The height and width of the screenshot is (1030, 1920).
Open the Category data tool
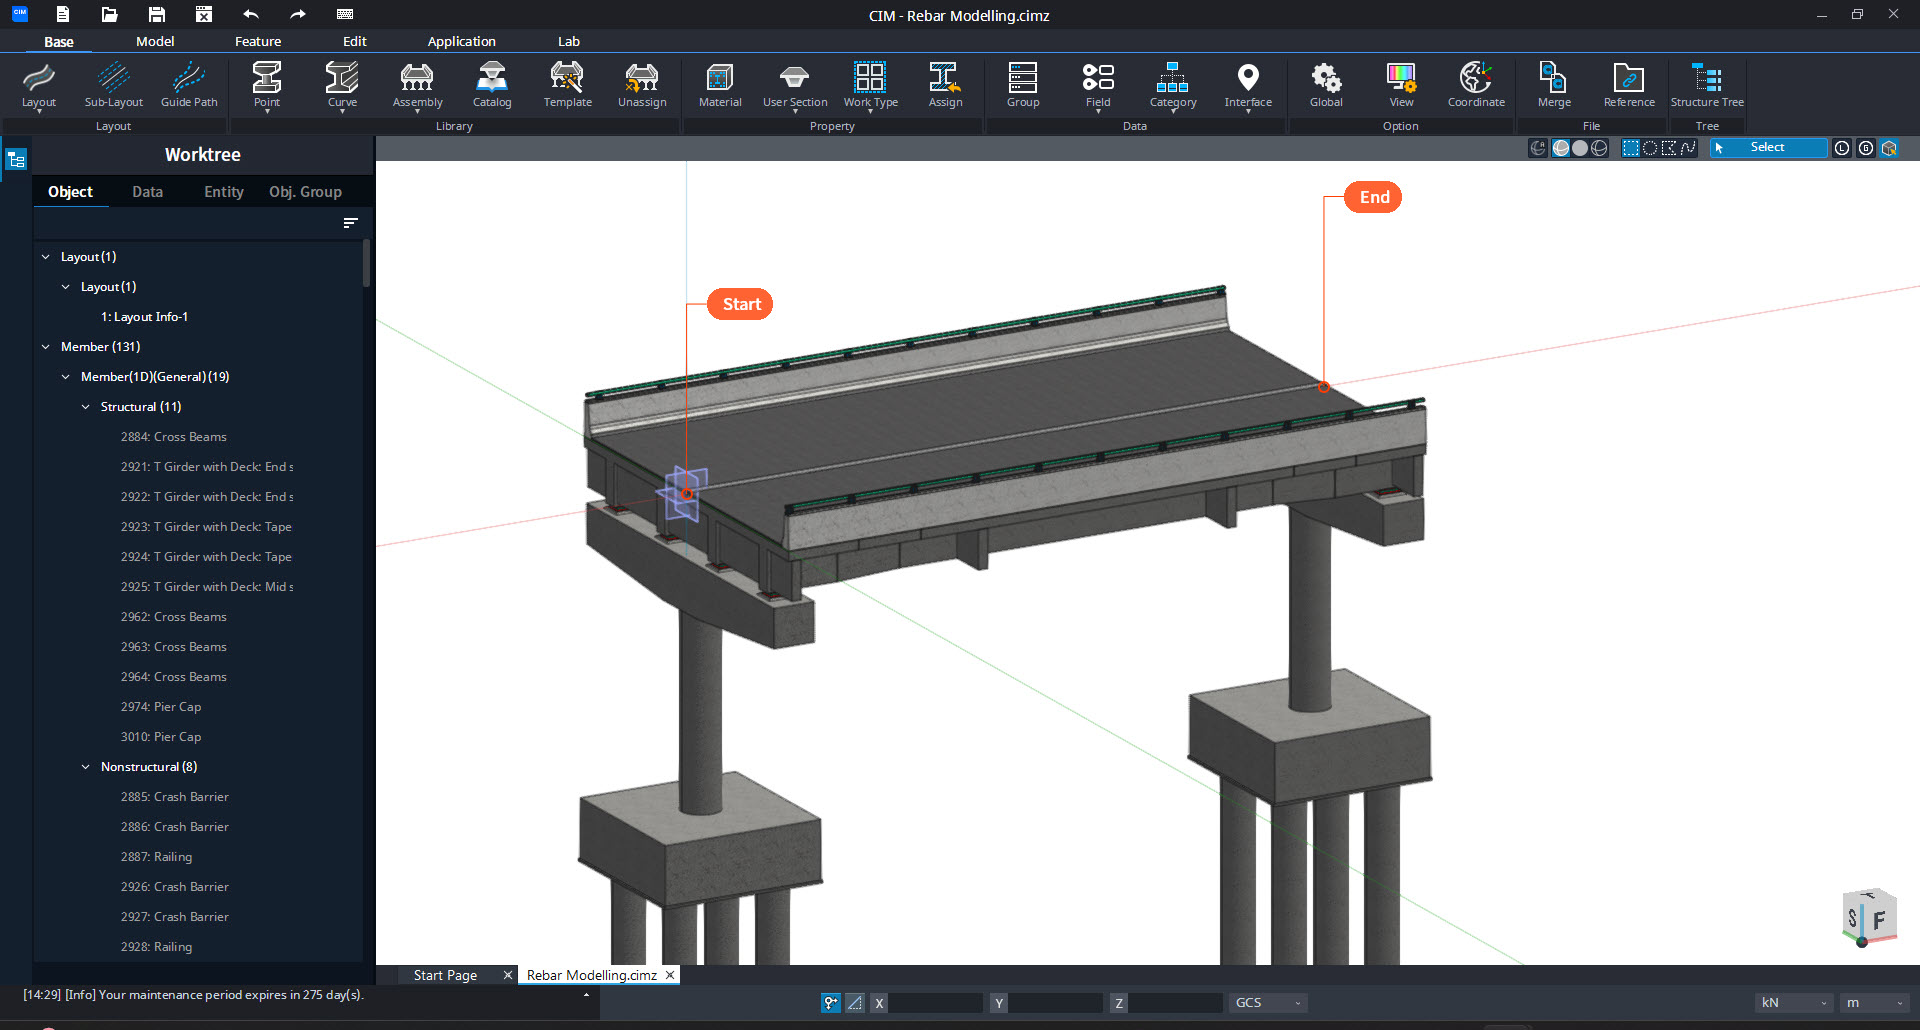pyautogui.click(x=1173, y=86)
